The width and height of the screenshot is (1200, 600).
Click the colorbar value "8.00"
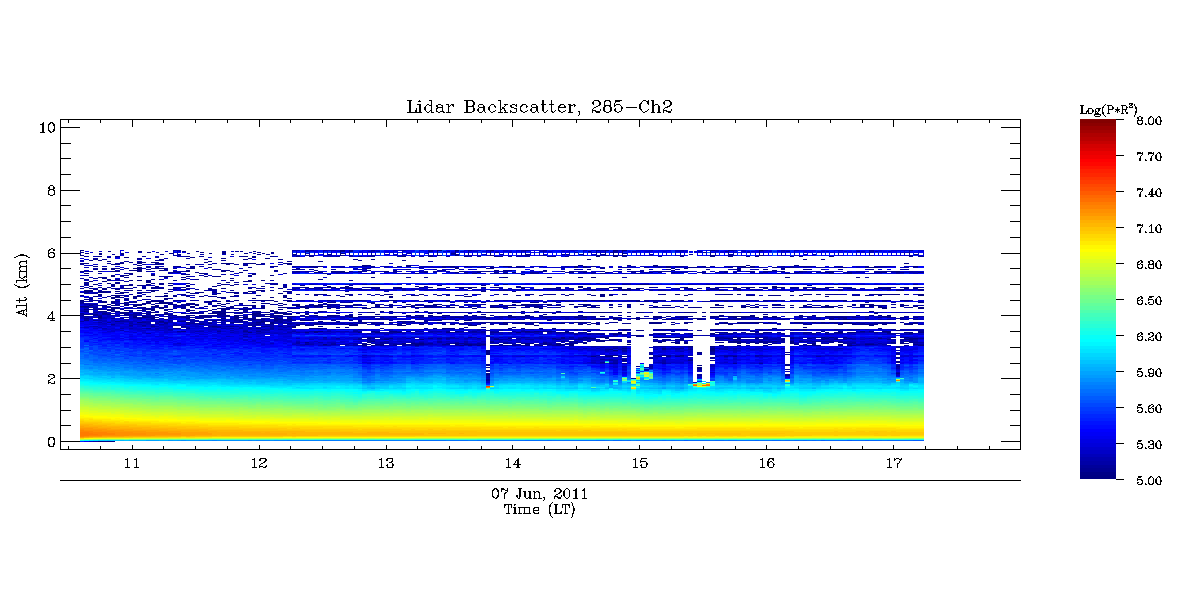pyautogui.click(x=1149, y=121)
